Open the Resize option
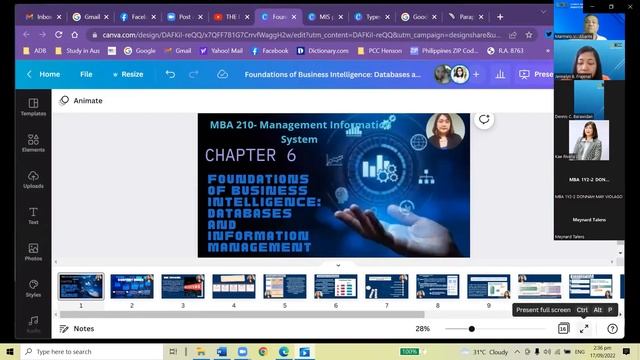 point(128,74)
